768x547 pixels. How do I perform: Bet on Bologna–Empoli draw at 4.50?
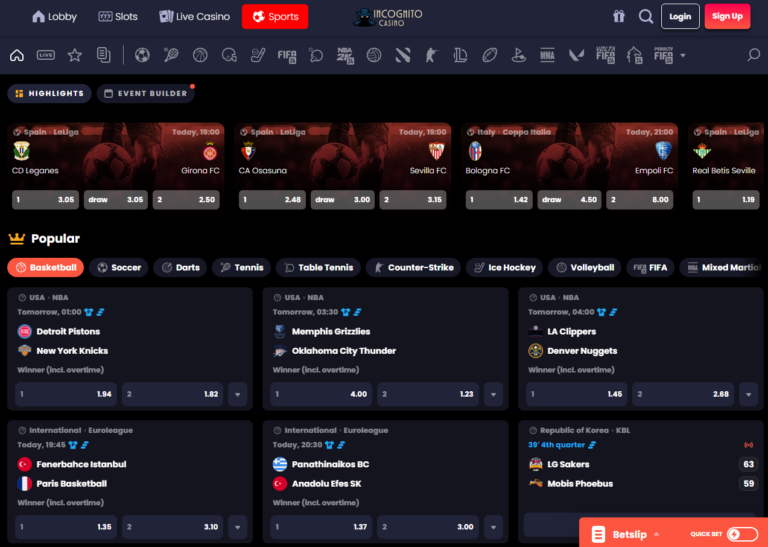pyautogui.click(x=570, y=200)
